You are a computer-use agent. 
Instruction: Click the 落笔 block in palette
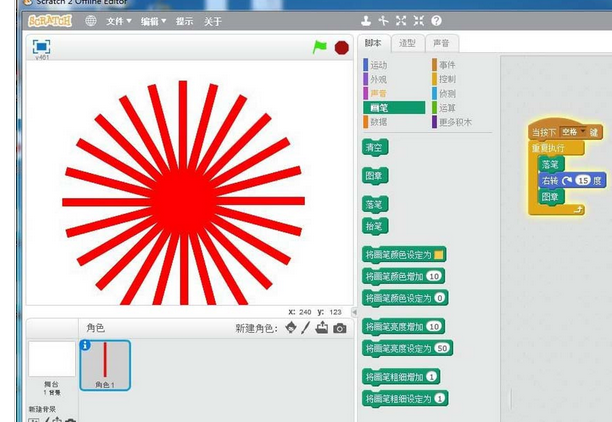coord(375,204)
